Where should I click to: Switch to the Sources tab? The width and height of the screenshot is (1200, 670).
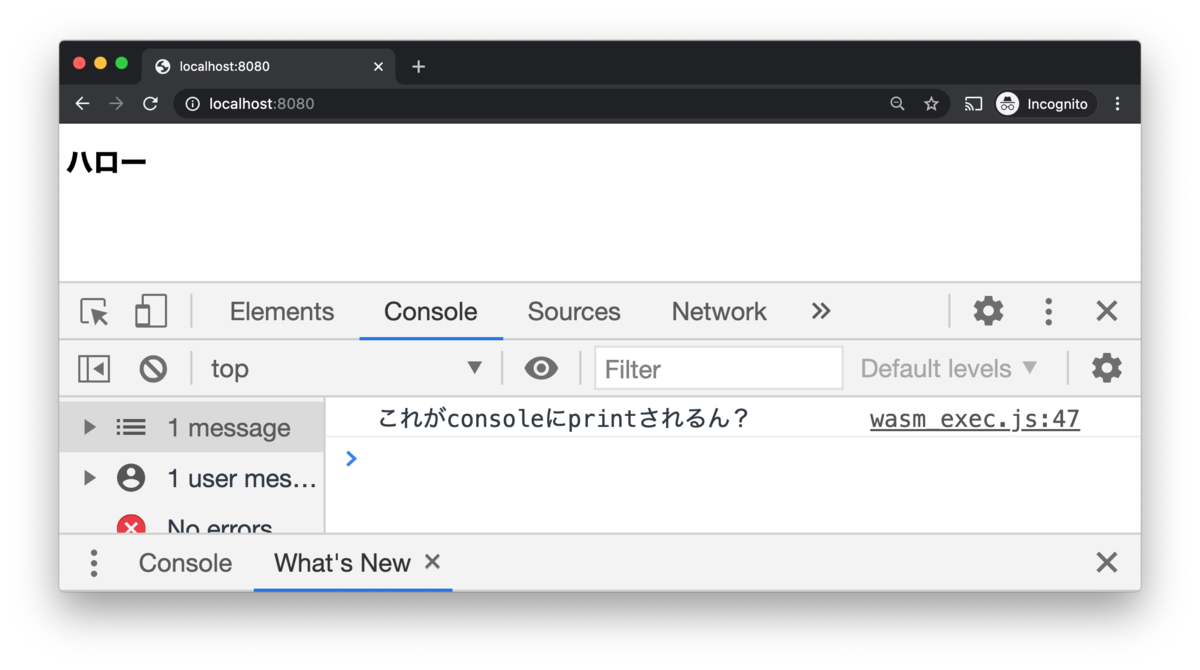point(574,312)
